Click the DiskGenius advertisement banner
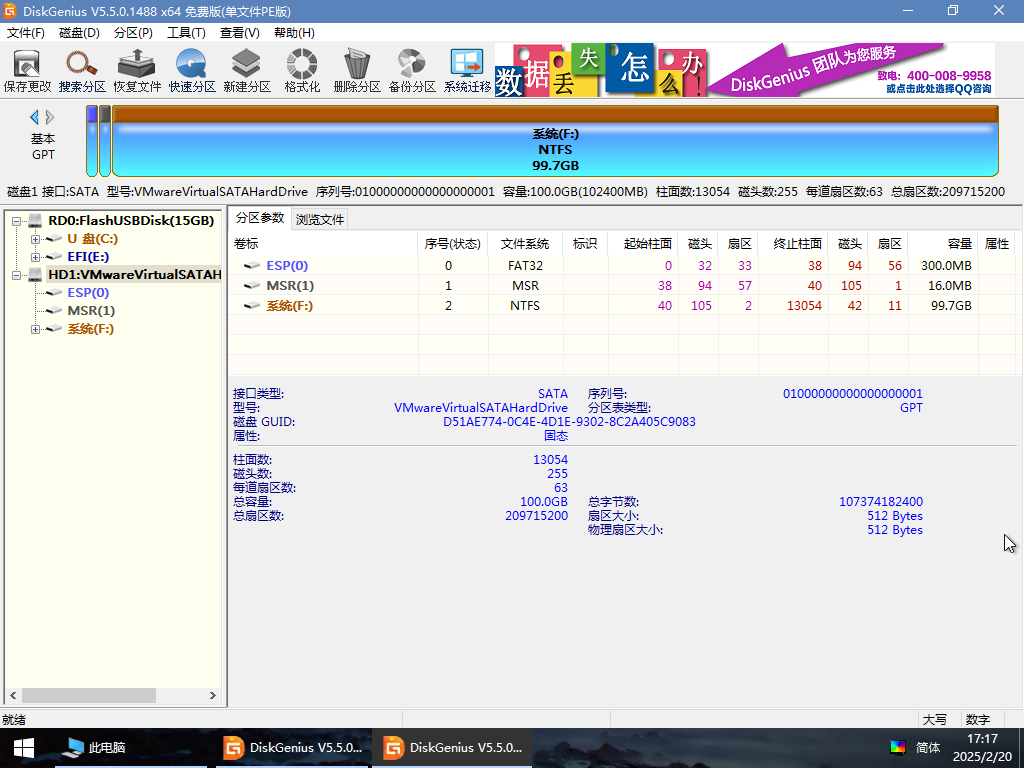1024x768 pixels. 744,71
